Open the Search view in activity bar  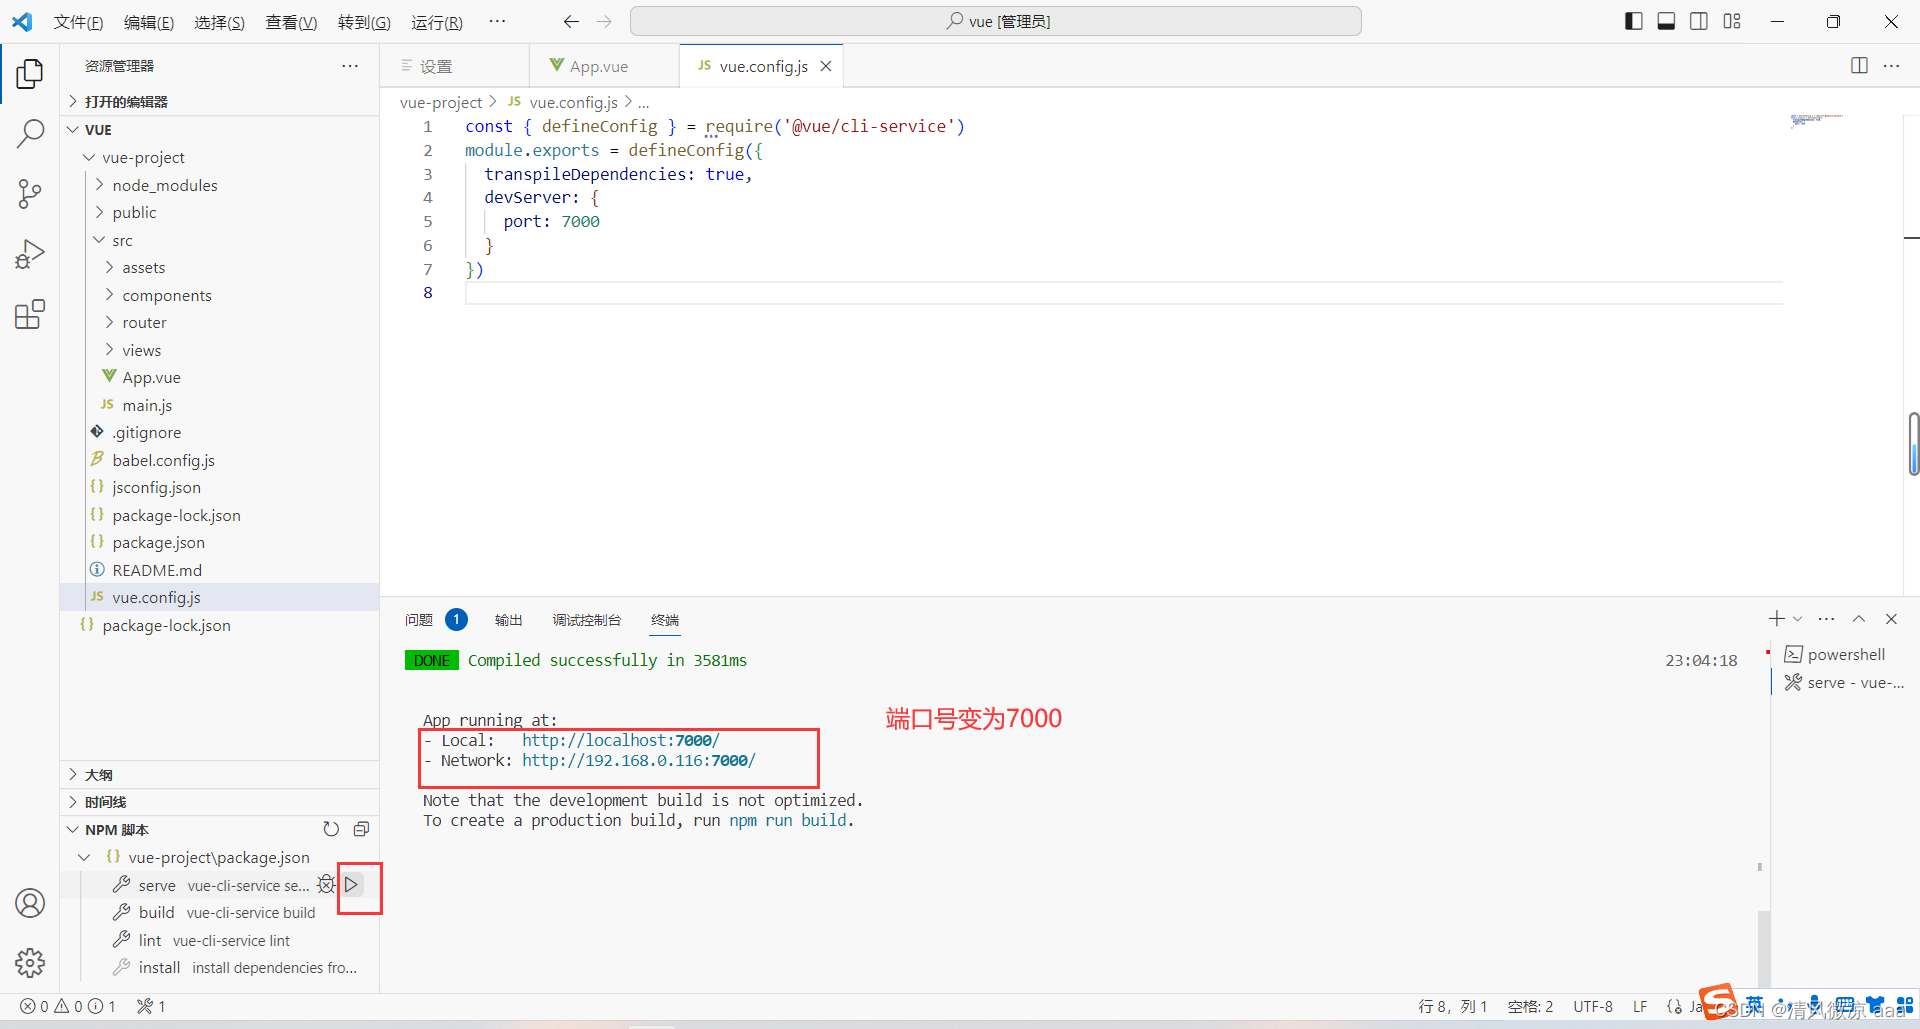[x=30, y=133]
